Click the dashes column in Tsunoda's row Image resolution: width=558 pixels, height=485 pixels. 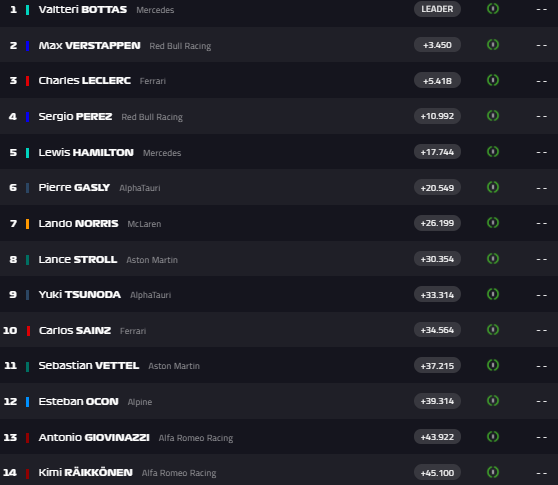click(x=542, y=295)
